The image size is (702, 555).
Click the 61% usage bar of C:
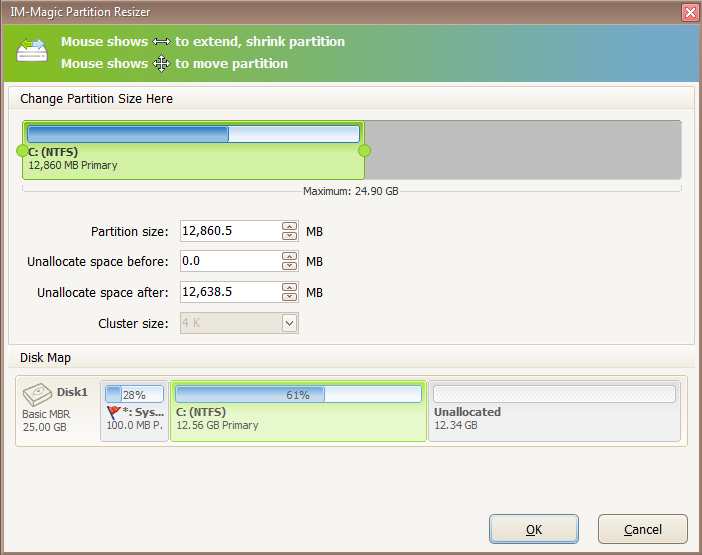click(298, 394)
